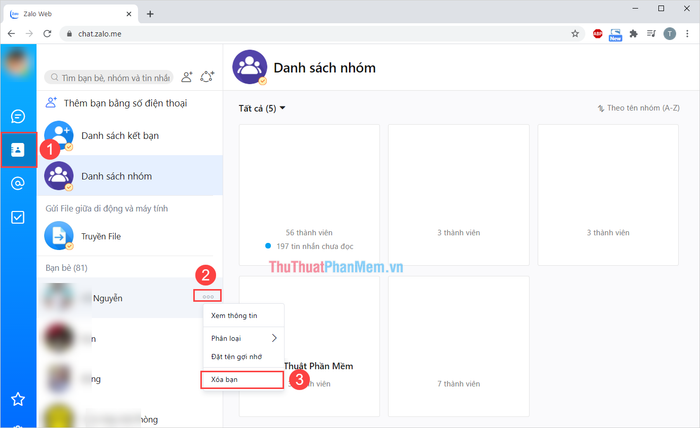Viewport: 700px width, 428px height.
Task: Expand the Phân loại submenu
Action: pos(244,338)
